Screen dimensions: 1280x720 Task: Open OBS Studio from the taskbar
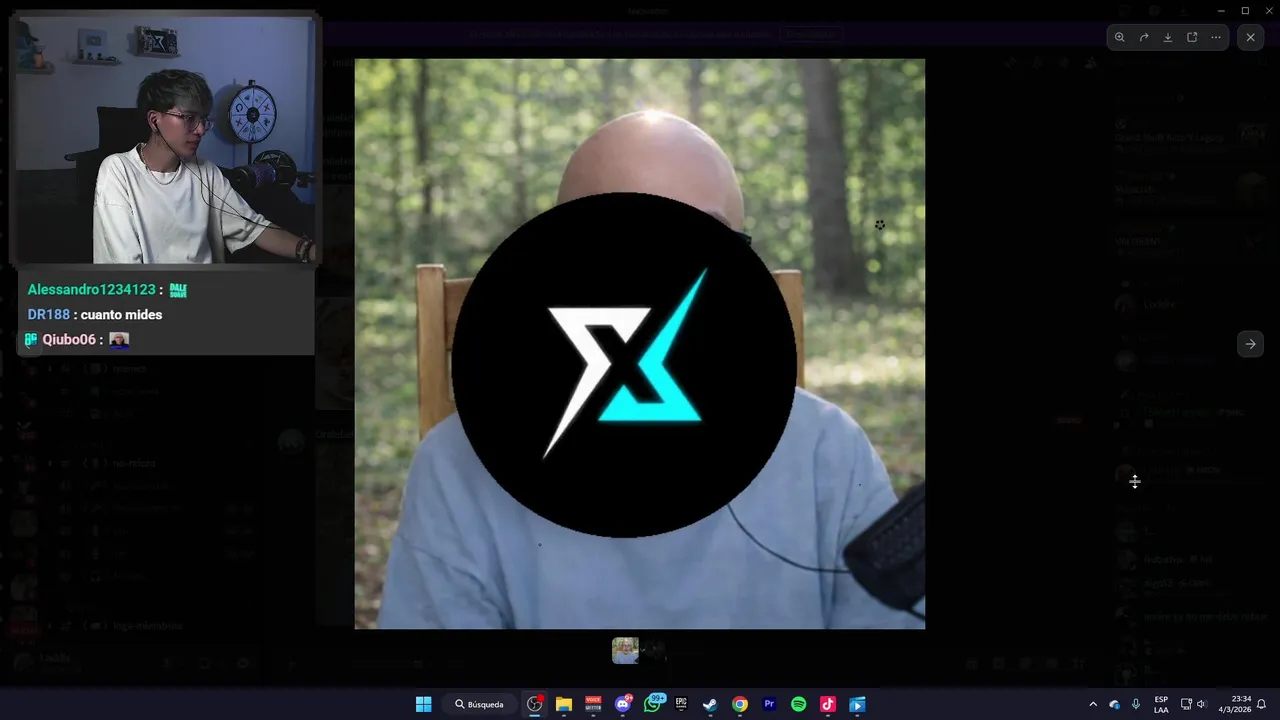pos(535,704)
